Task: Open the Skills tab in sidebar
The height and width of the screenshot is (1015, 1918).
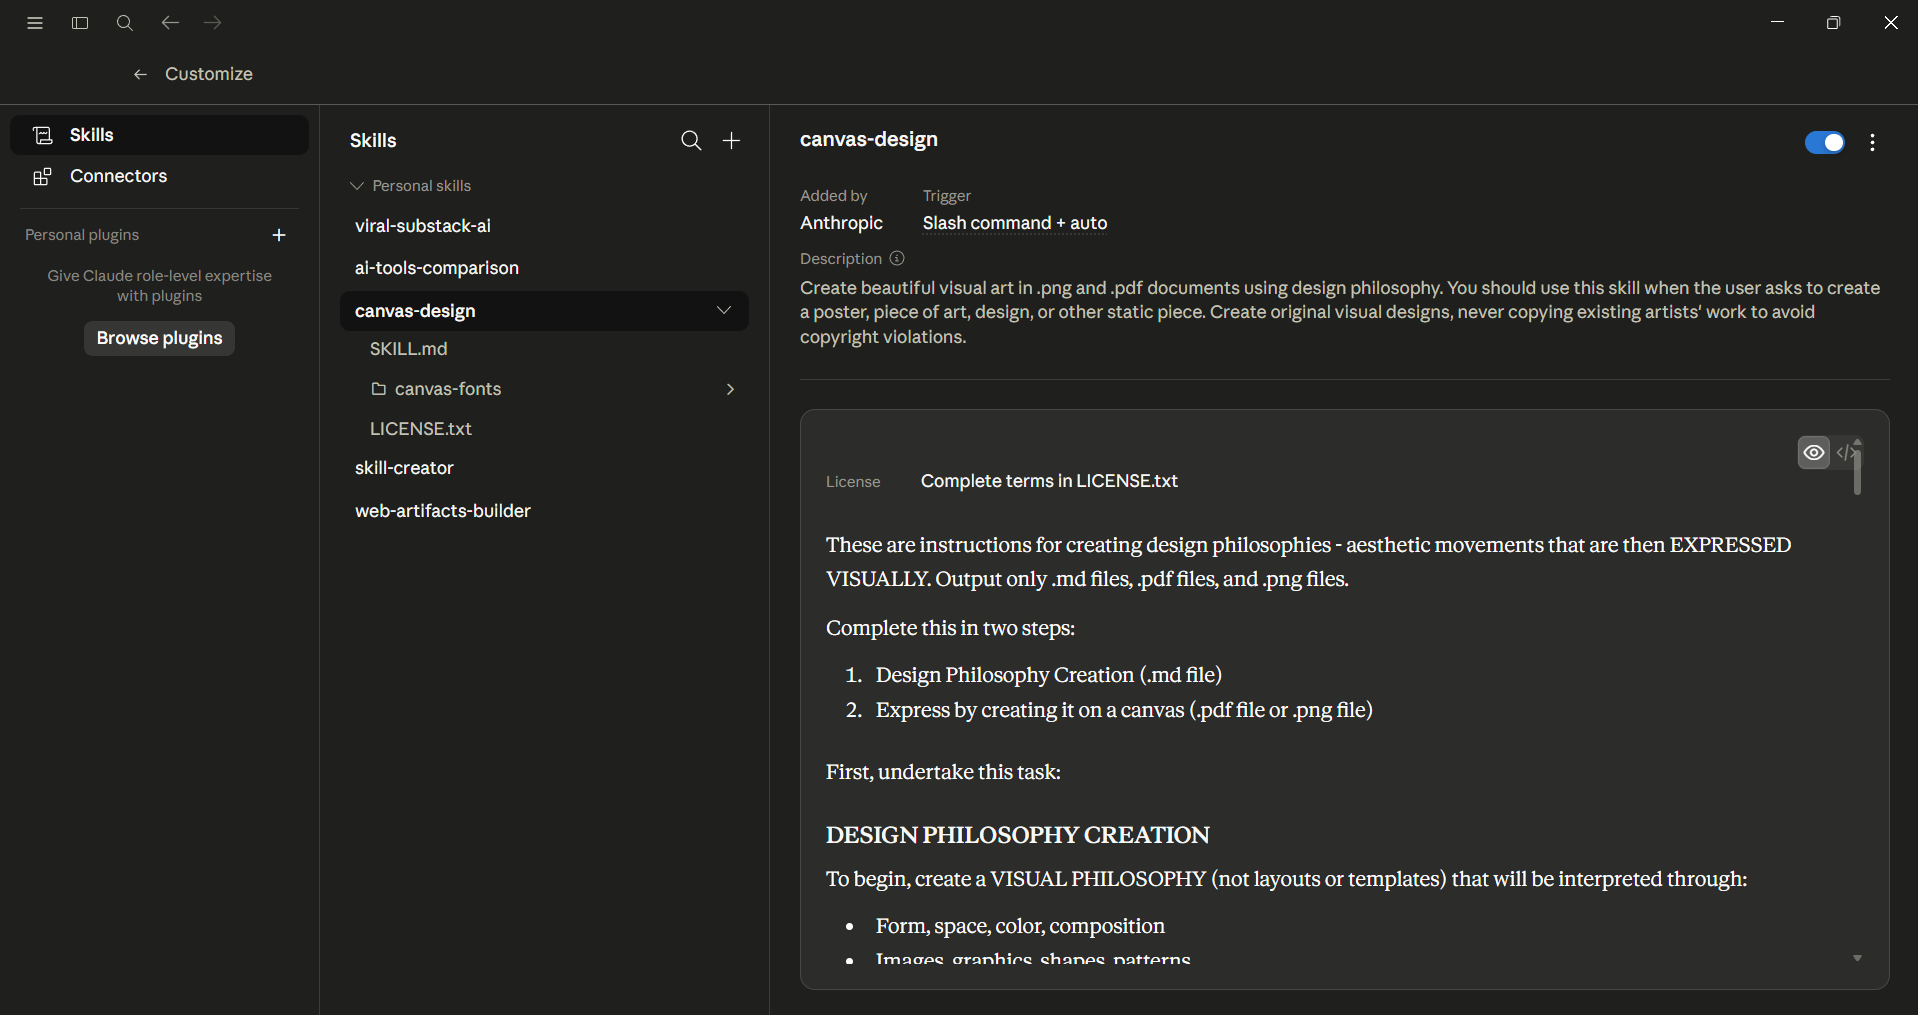Action: (x=160, y=135)
